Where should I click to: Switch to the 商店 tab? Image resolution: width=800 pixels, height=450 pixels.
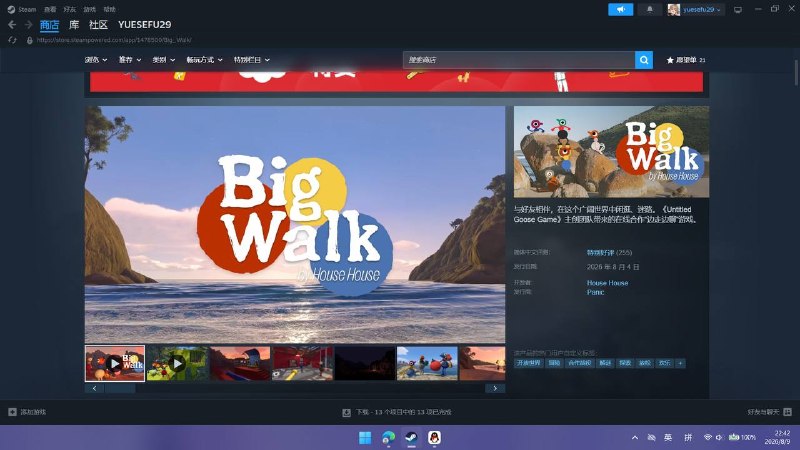click(x=49, y=24)
